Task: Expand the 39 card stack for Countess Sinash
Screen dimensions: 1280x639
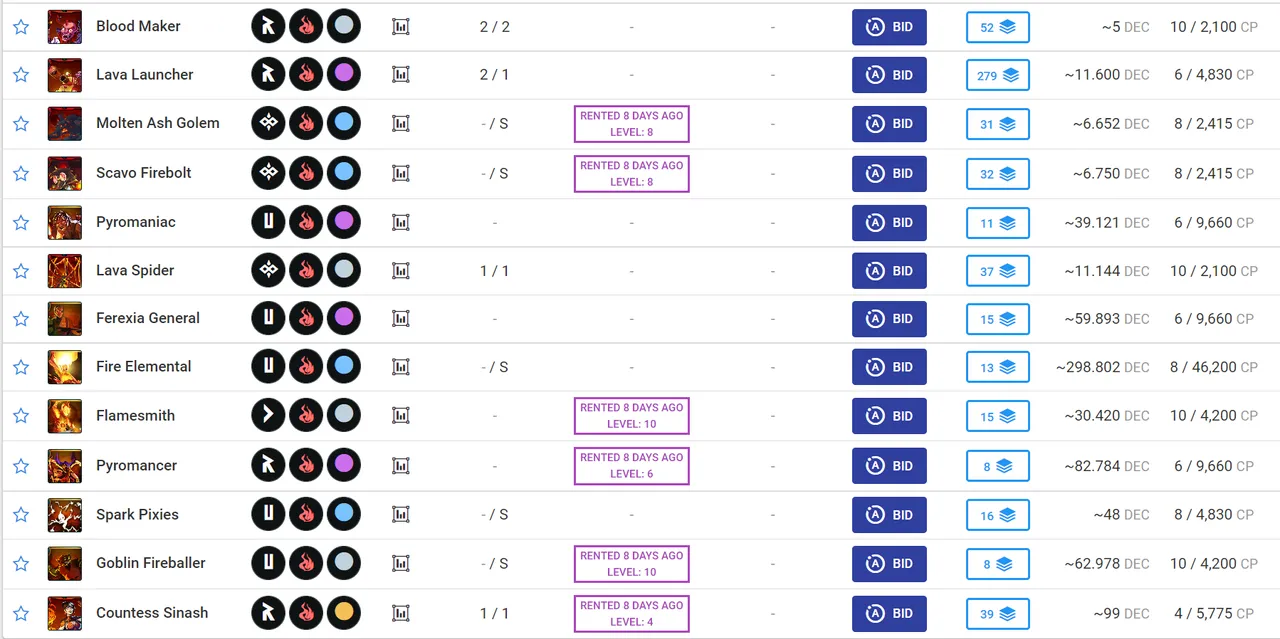Action: (x=997, y=614)
